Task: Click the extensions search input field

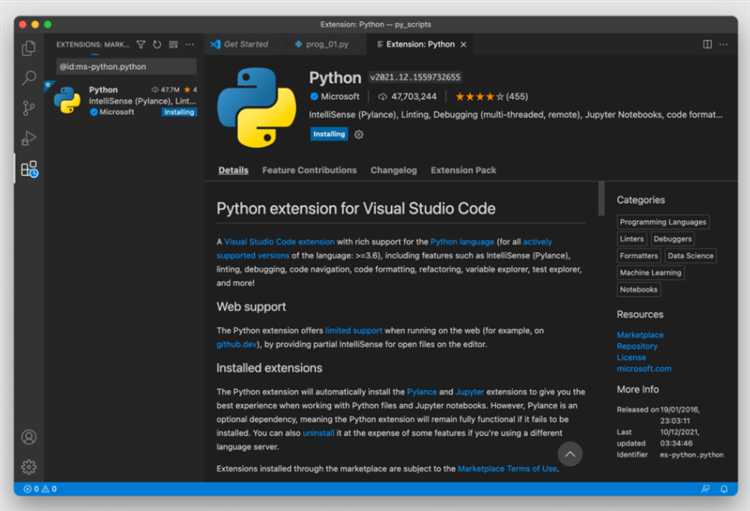Action: pyautogui.click(x=126, y=67)
